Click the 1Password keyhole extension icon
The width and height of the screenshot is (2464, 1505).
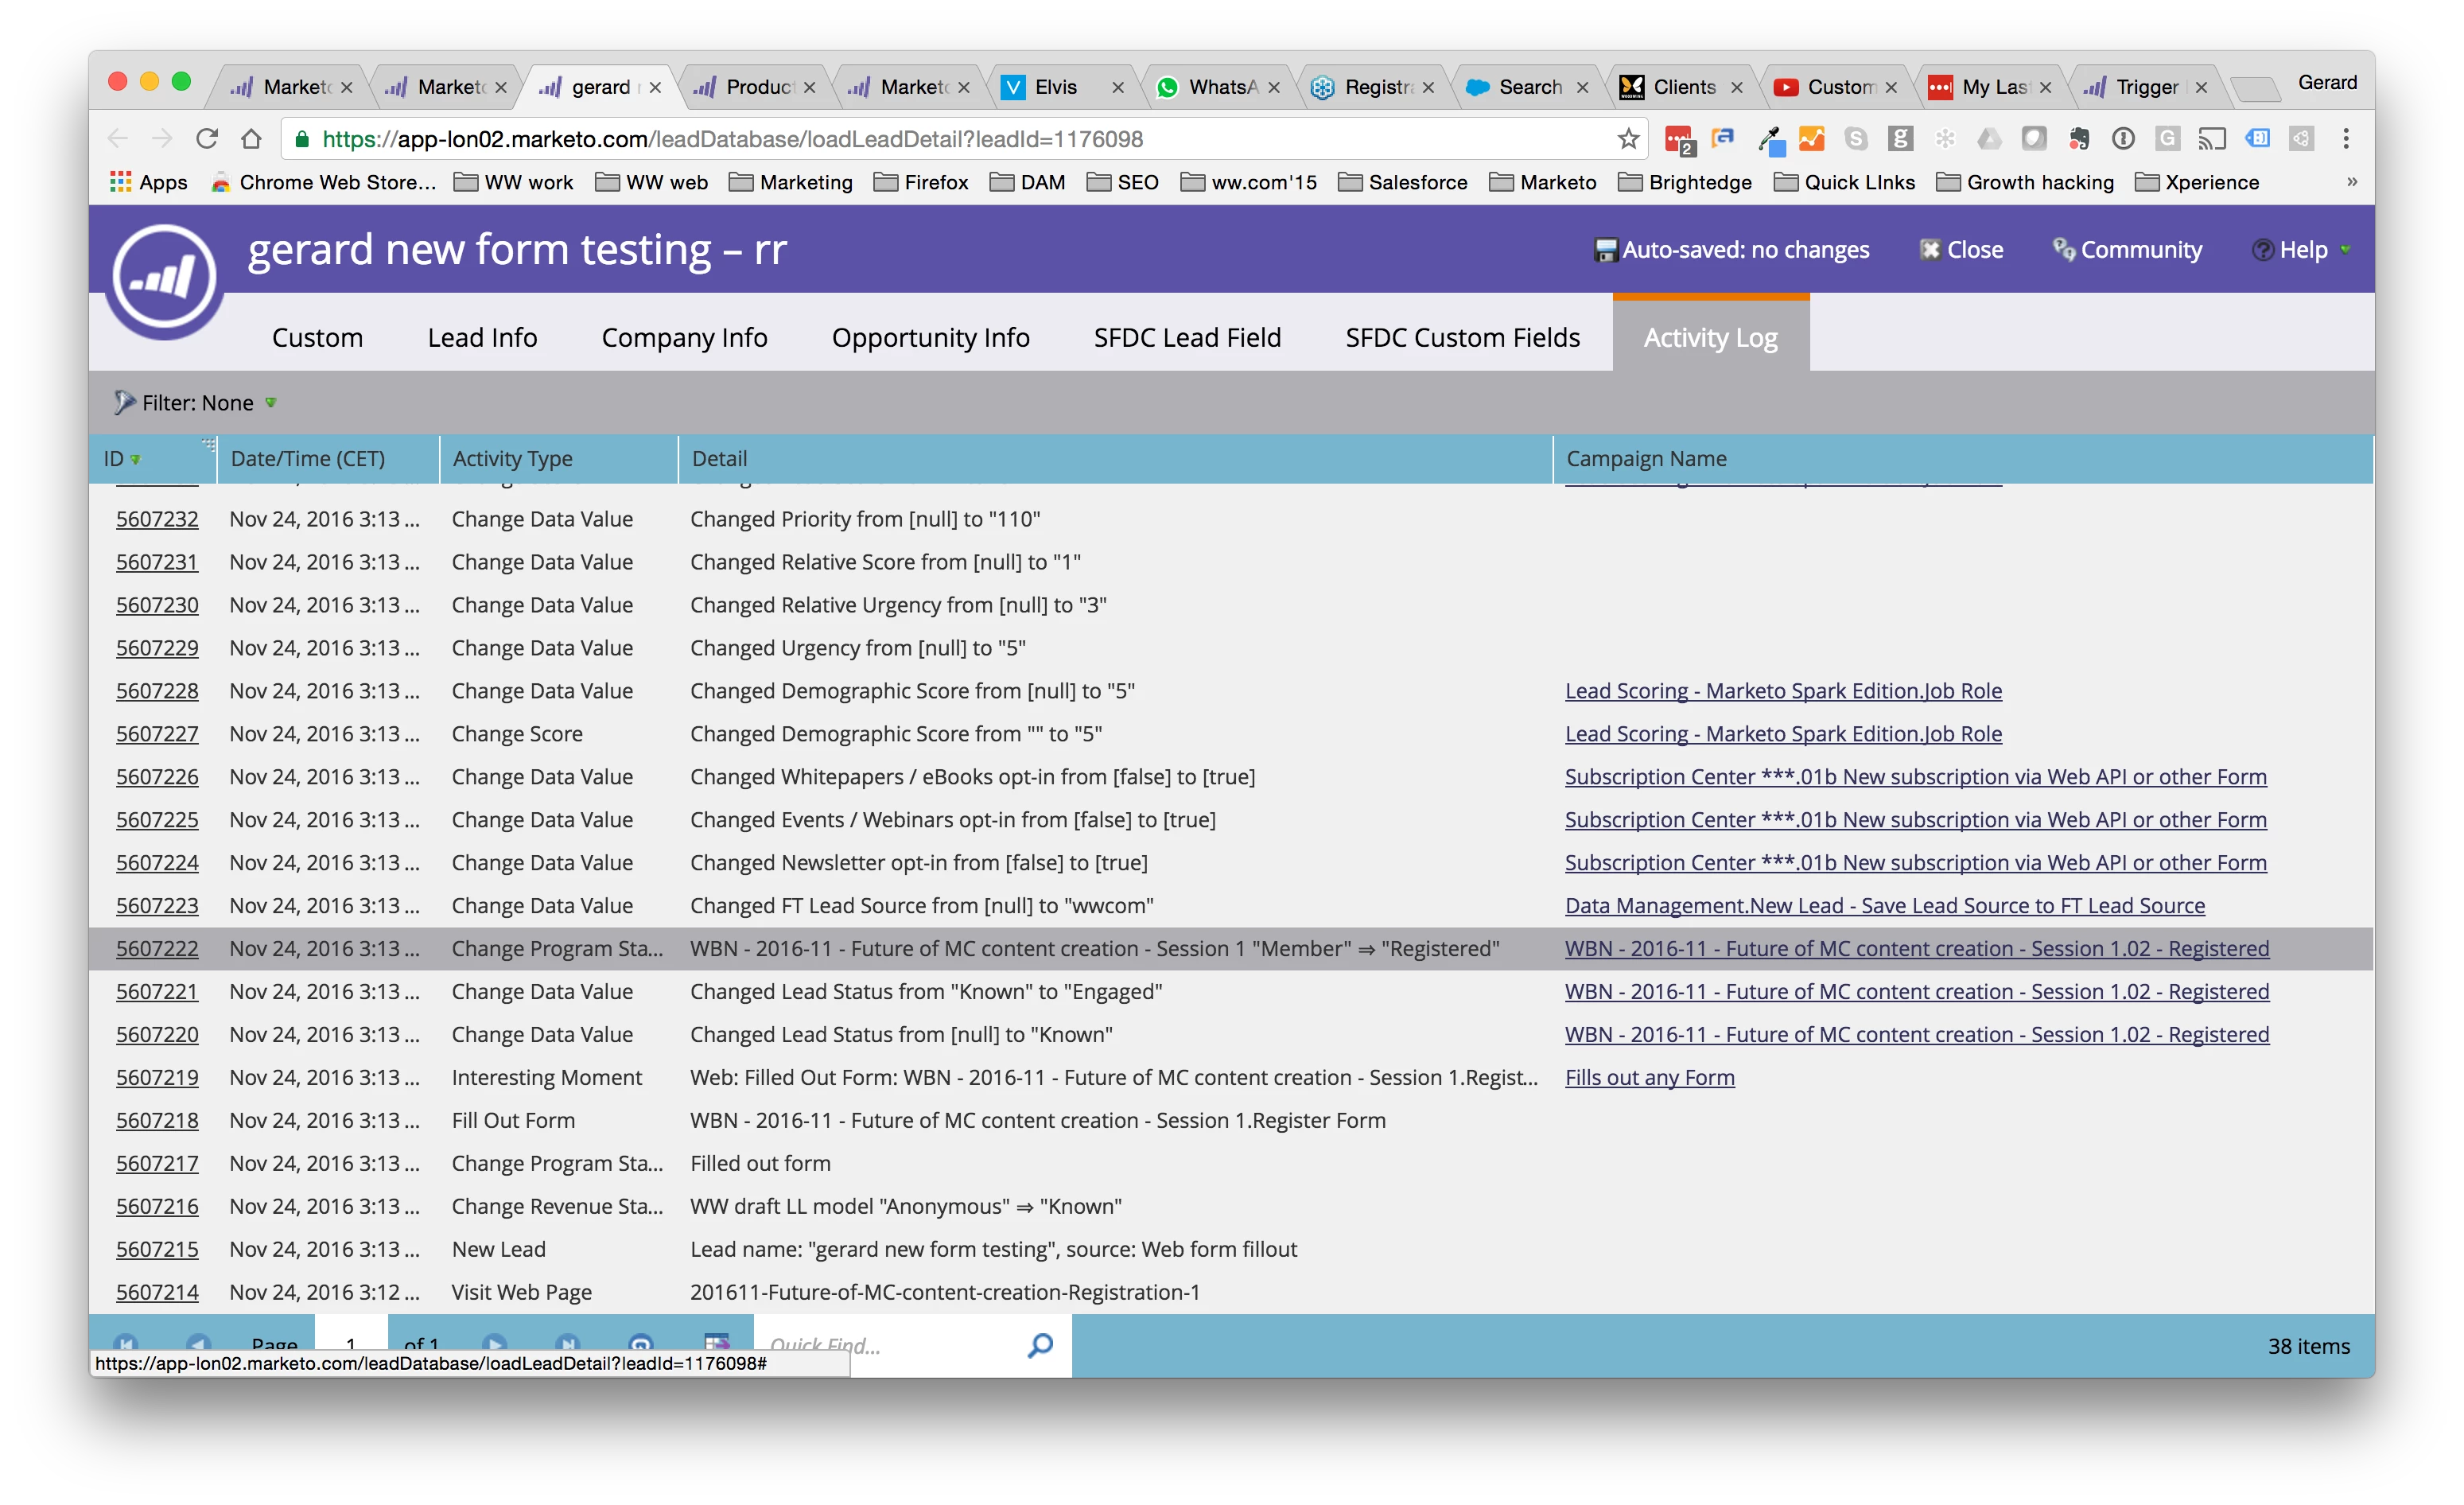(x=2123, y=139)
